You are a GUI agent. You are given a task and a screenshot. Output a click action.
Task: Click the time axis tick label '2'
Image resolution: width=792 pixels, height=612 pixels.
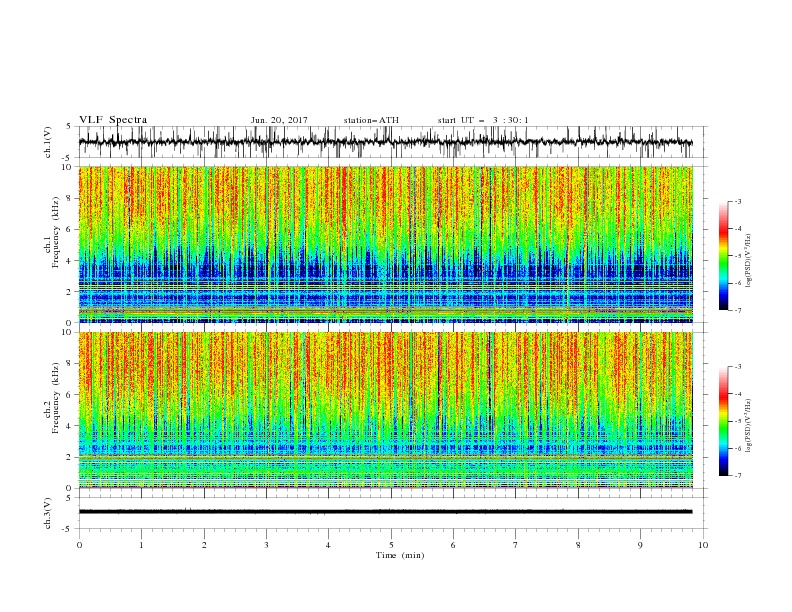(204, 545)
